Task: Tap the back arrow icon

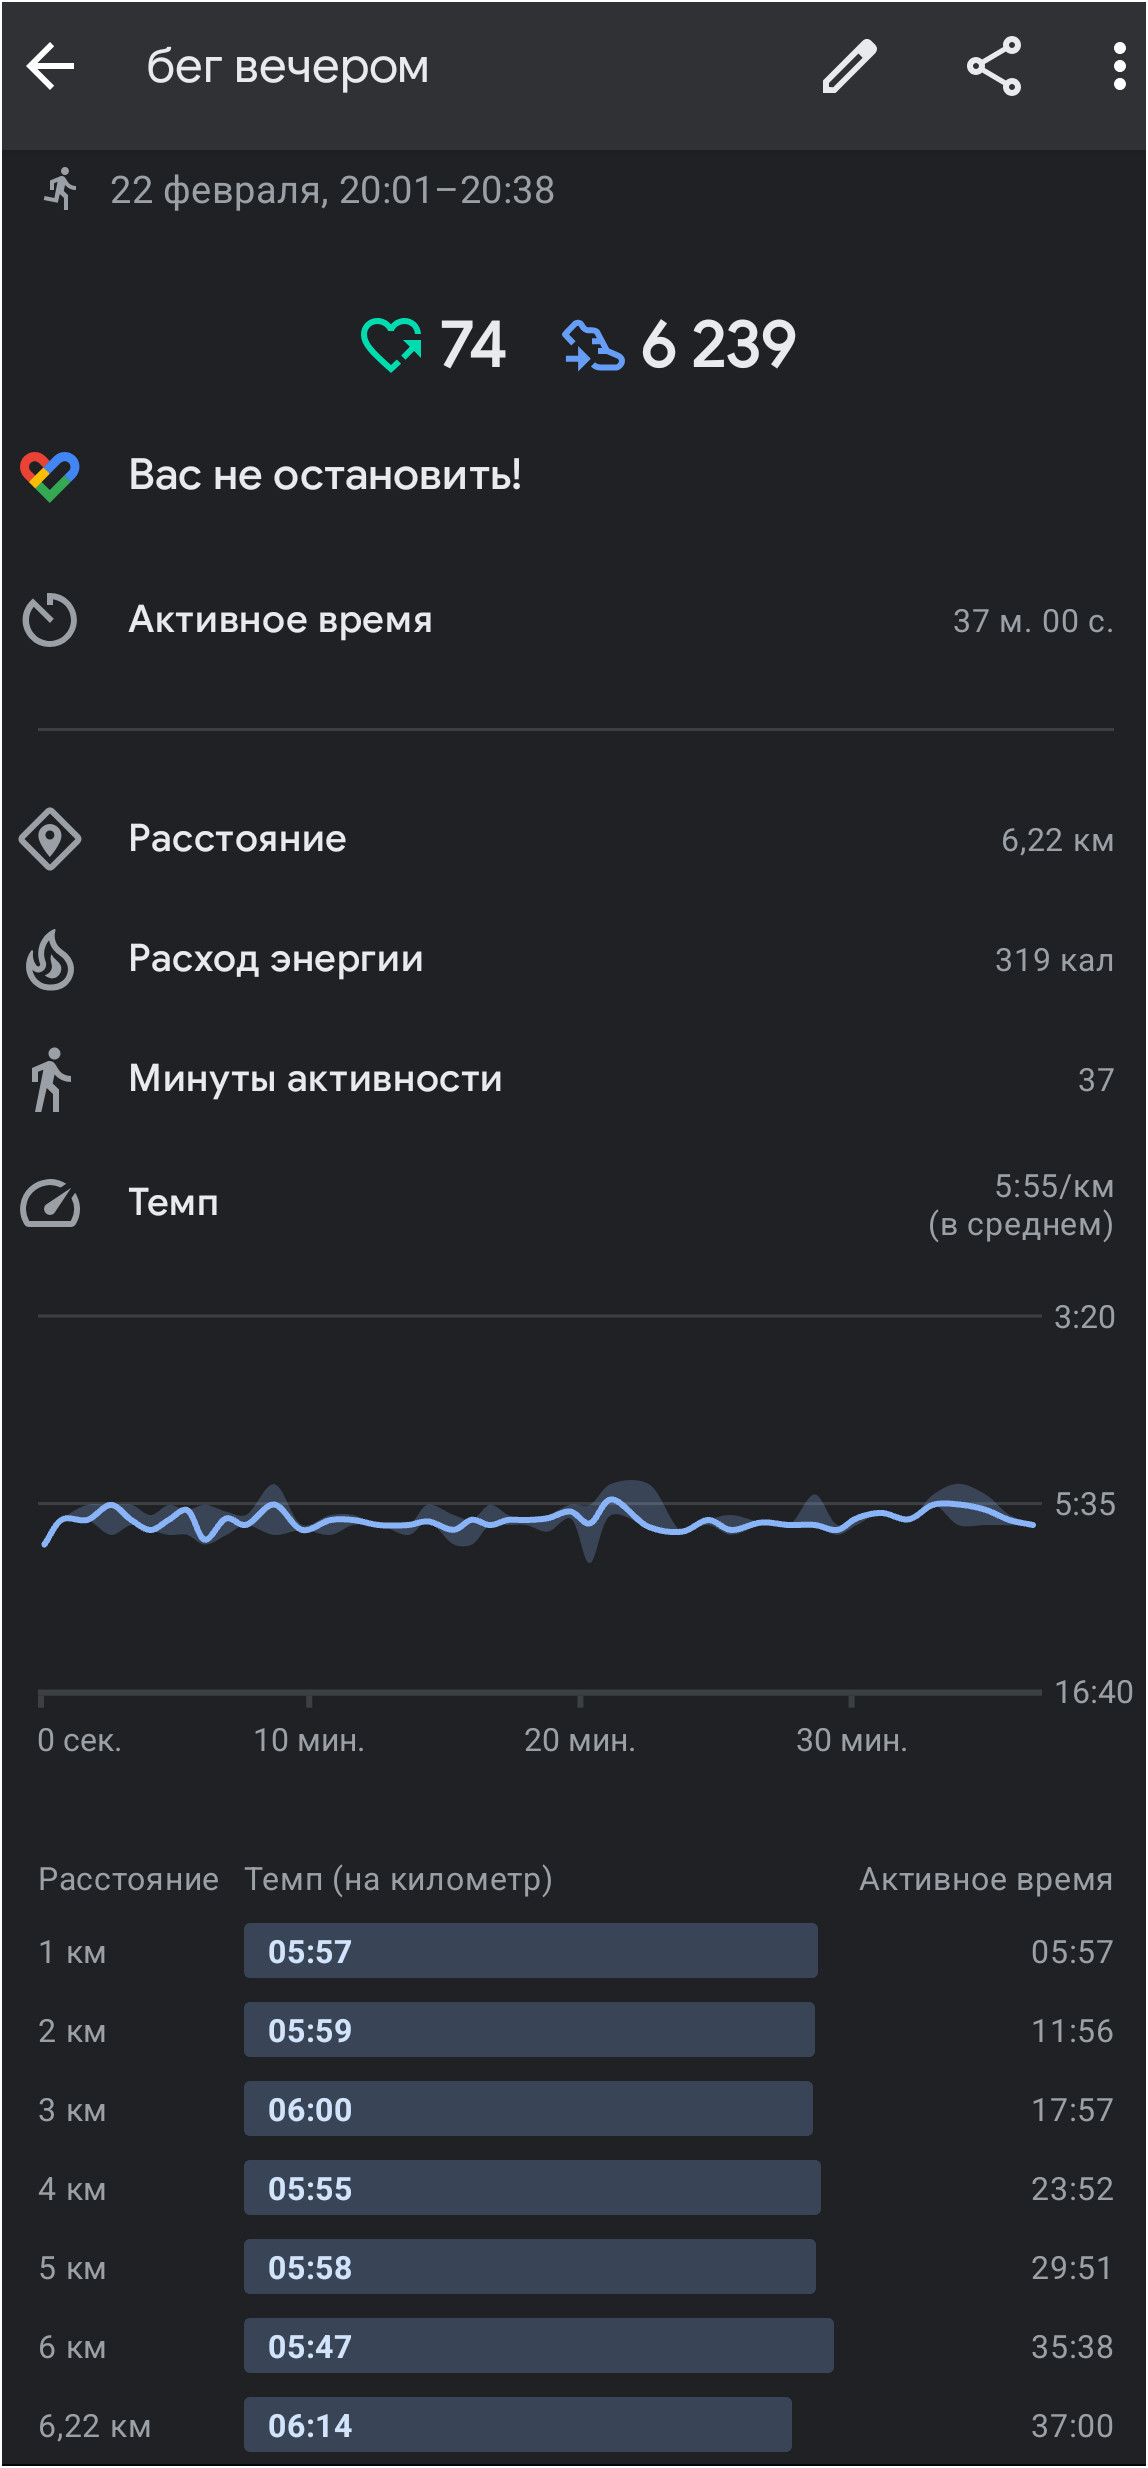Action: [51, 67]
